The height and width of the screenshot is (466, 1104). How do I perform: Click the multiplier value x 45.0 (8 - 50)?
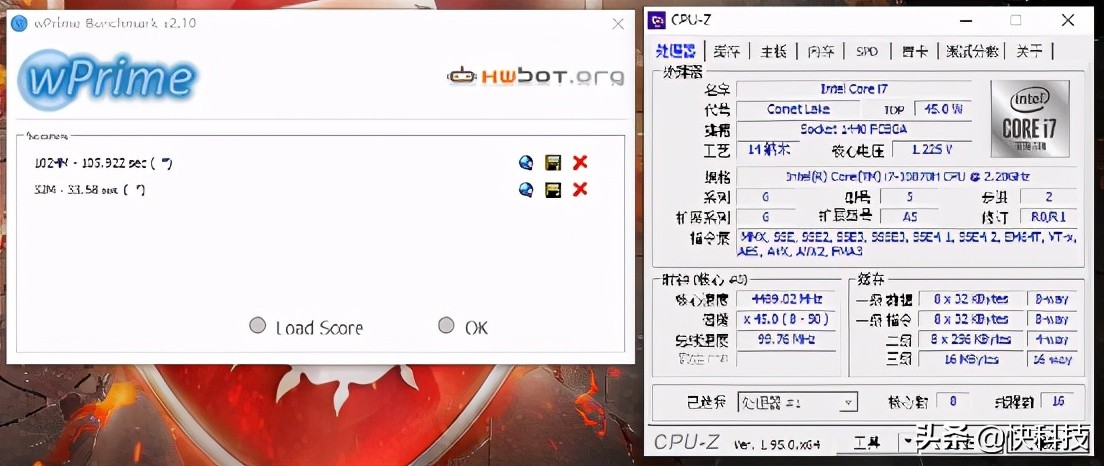pyautogui.click(x=786, y=318)
